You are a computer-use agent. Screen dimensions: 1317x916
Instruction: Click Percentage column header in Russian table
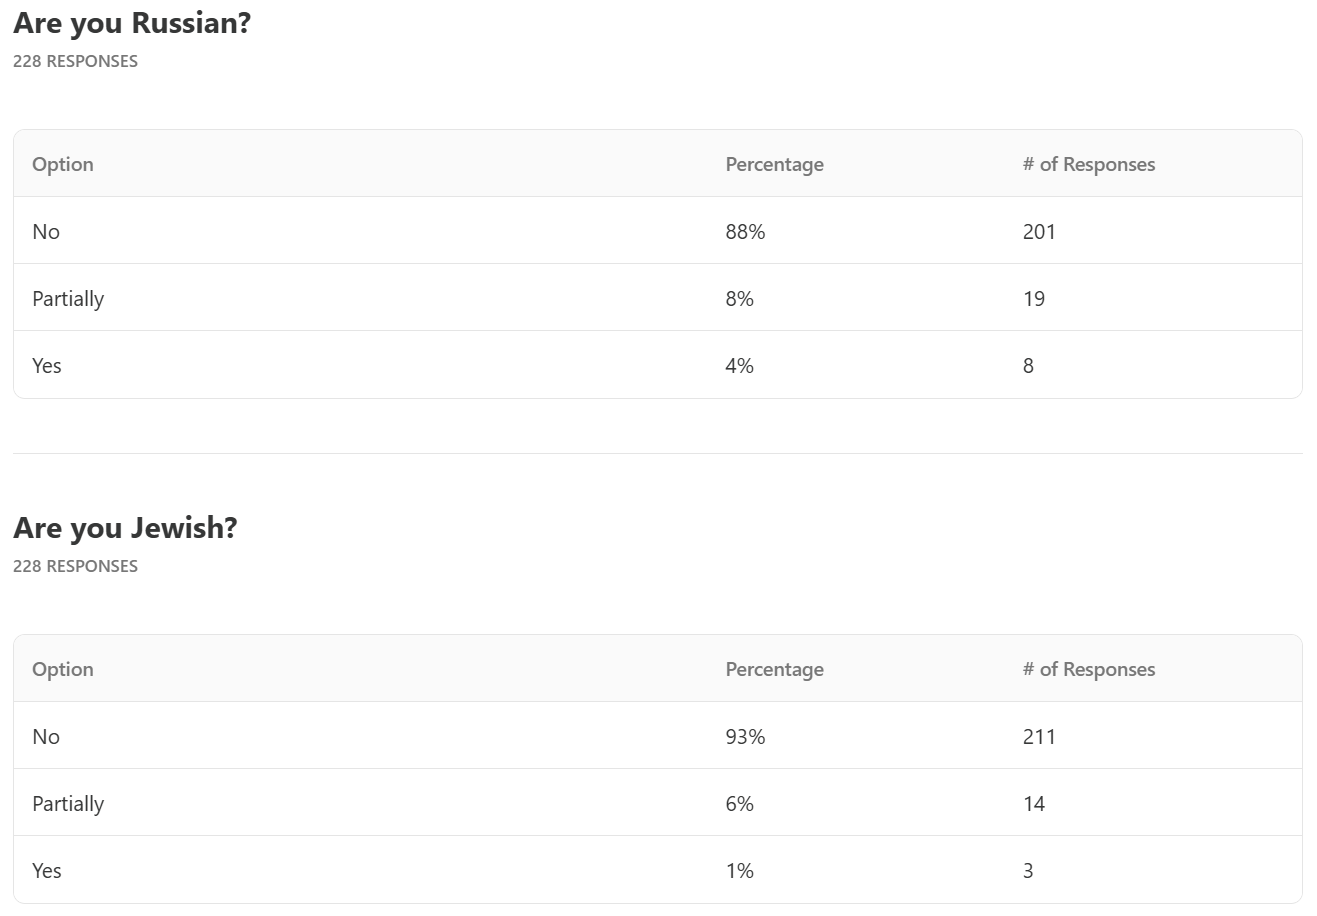click(x=774, y=164)
